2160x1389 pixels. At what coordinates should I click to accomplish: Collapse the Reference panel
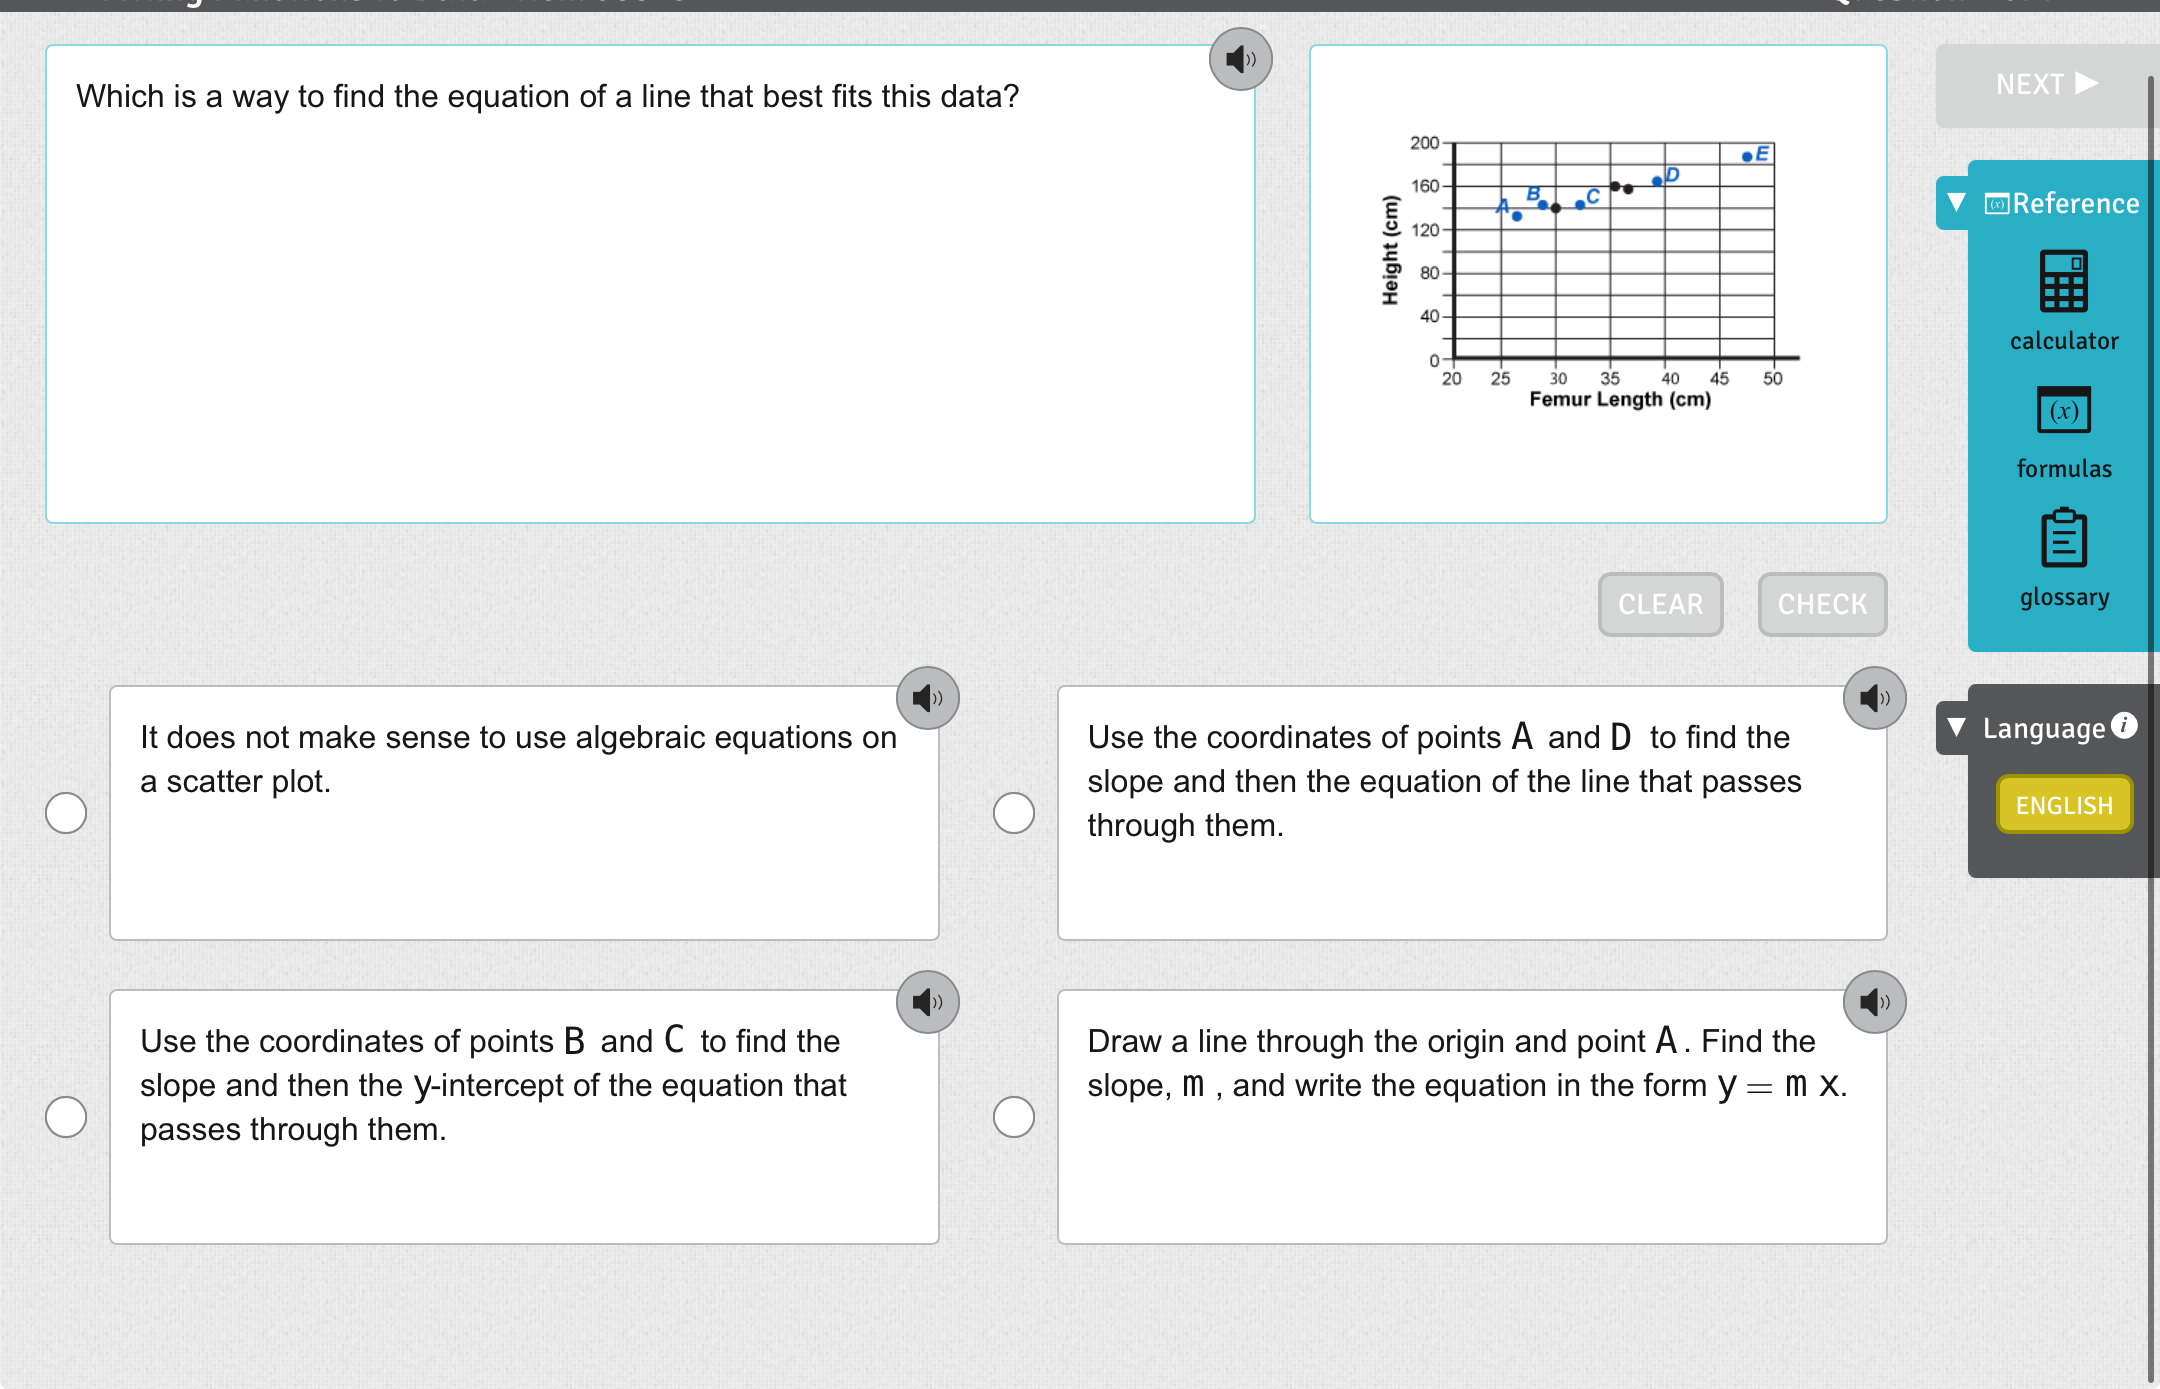[x=1956, y=202]
